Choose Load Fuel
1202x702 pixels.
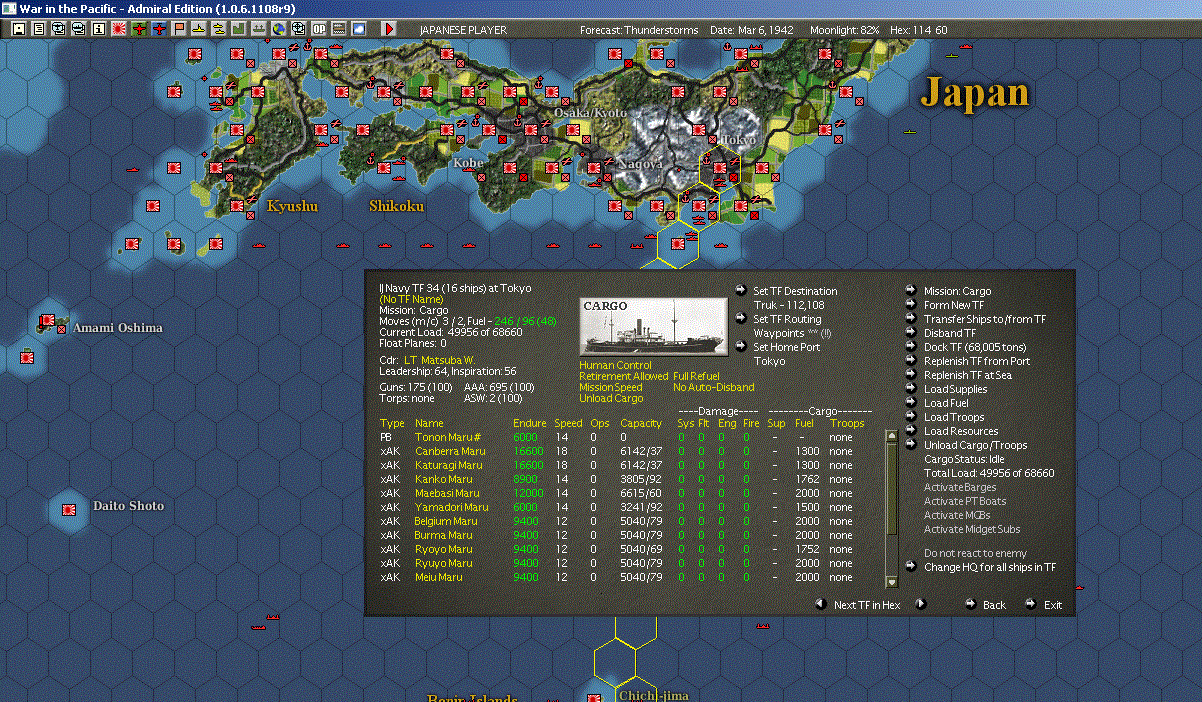point(947,403)
